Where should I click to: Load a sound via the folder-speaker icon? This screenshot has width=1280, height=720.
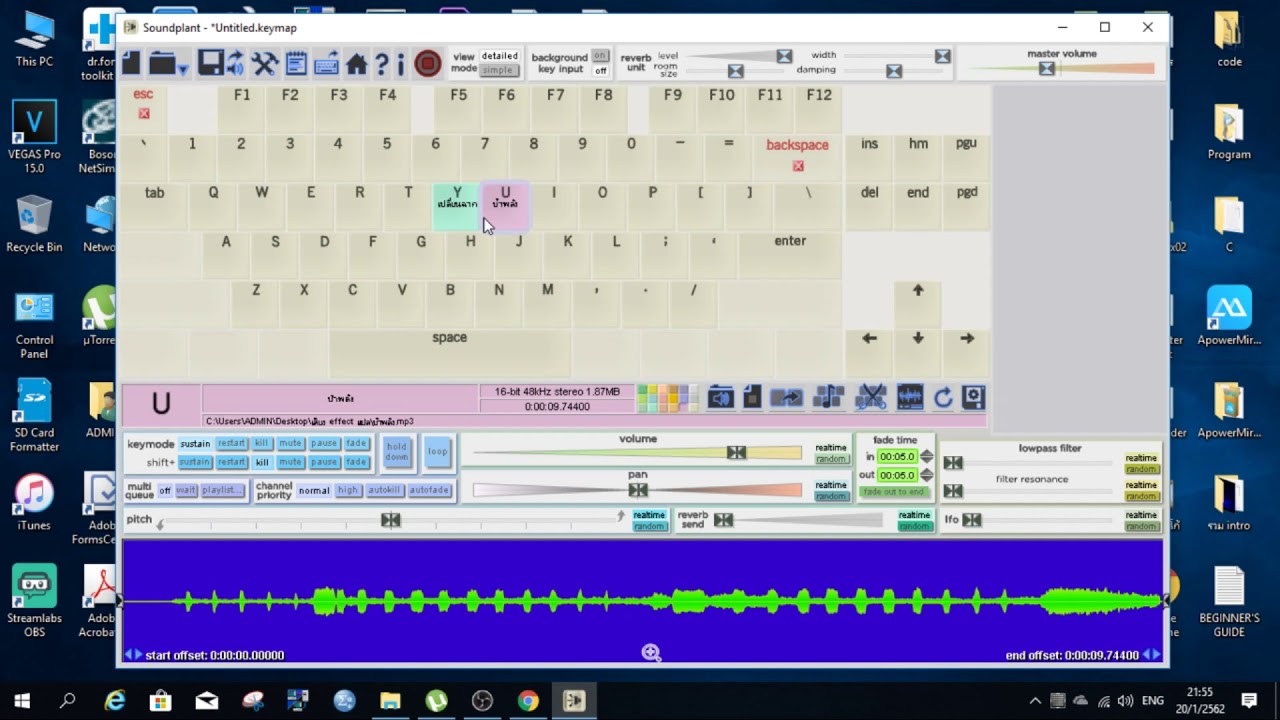[721, 398]
